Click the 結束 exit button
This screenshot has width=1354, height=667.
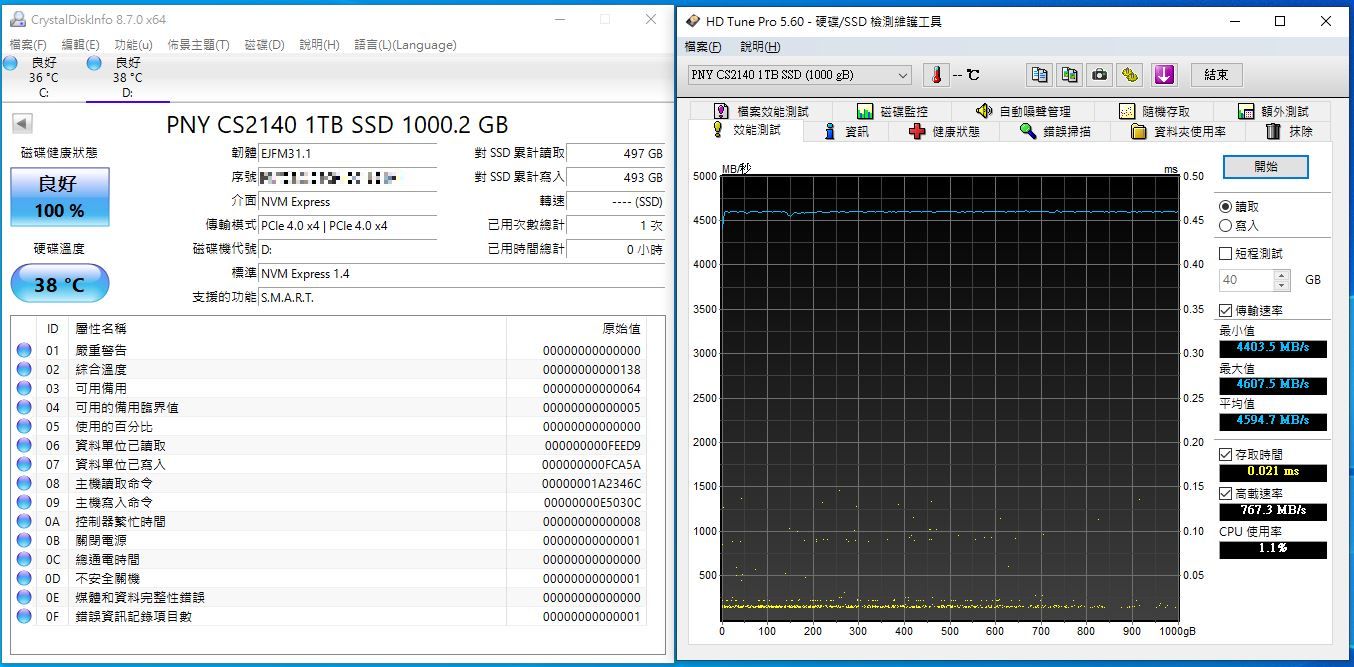tap(1216, 75)
